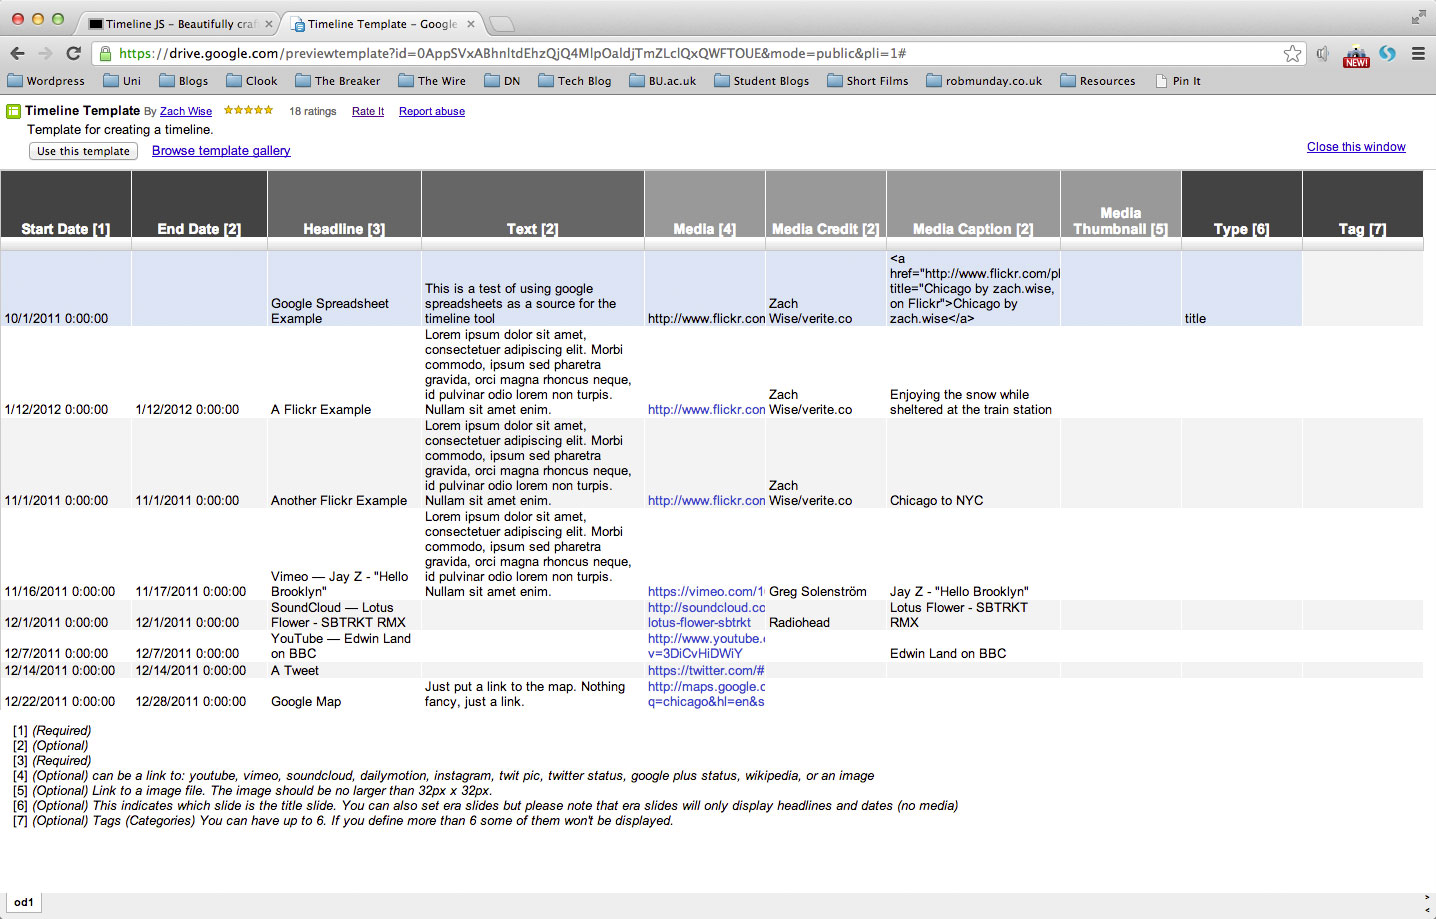Click the scroll arrows at bottom right

tap(1427, 903)
